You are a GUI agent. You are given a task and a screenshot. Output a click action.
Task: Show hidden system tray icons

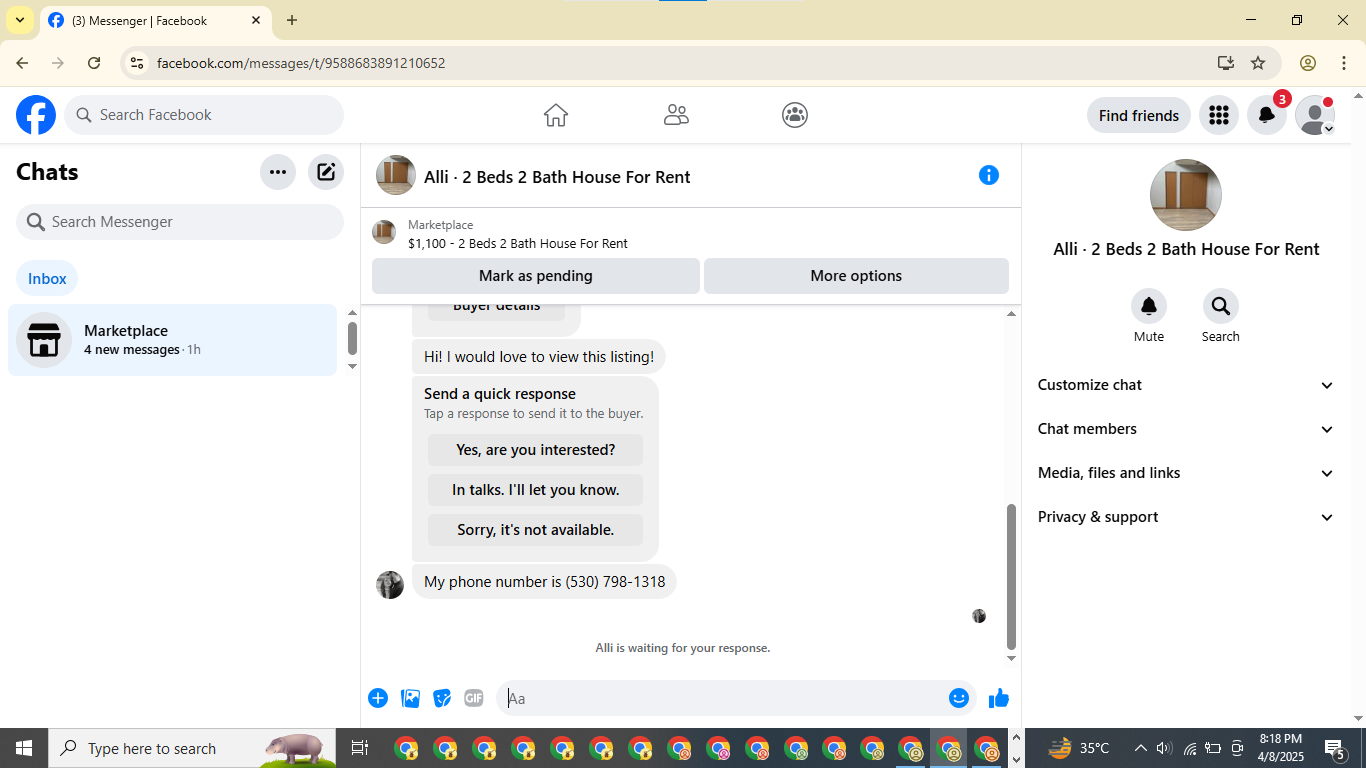point(1141,748)
